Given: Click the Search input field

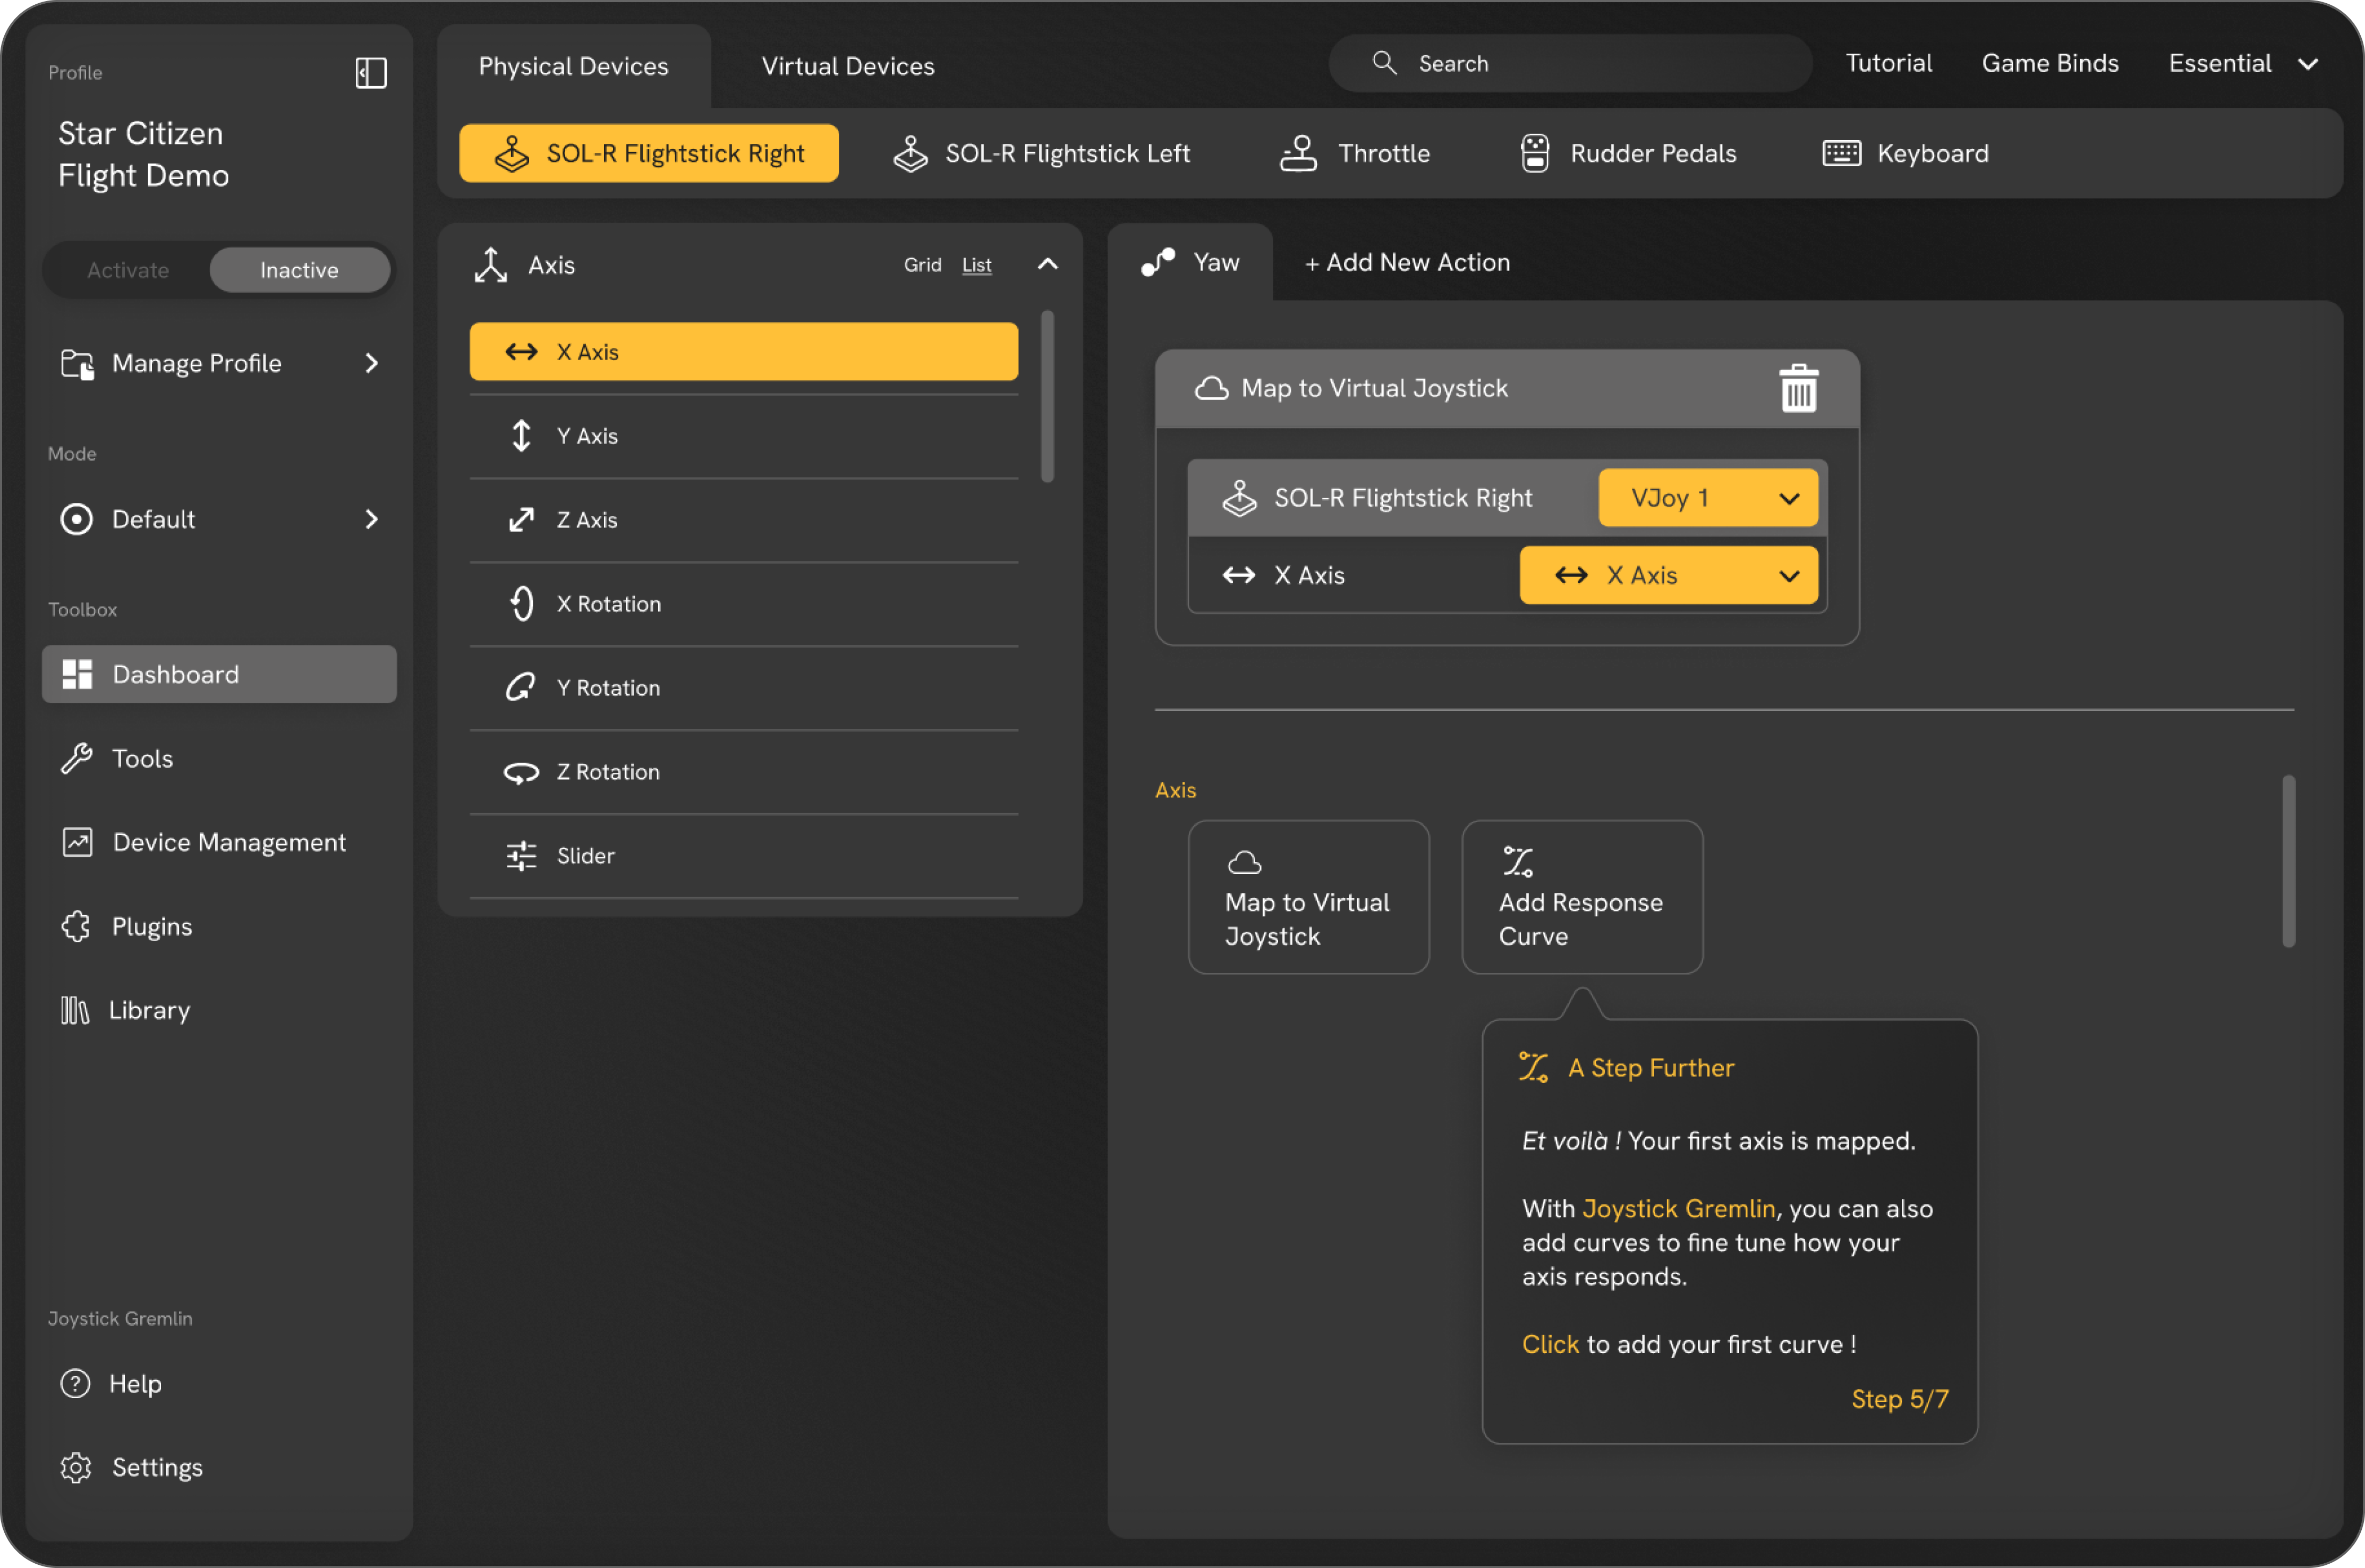Looking at the screenshot, I should point(1570,63).
